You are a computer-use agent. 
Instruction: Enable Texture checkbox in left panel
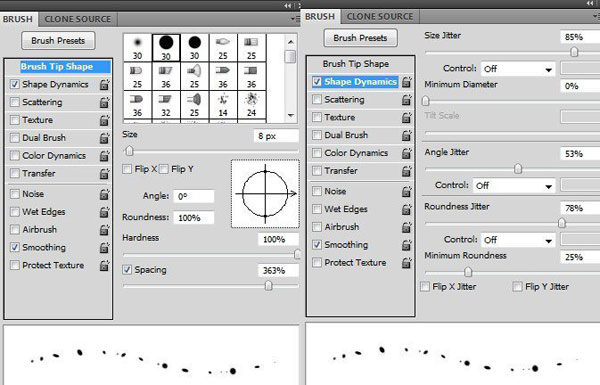click(x=15, y=120)
